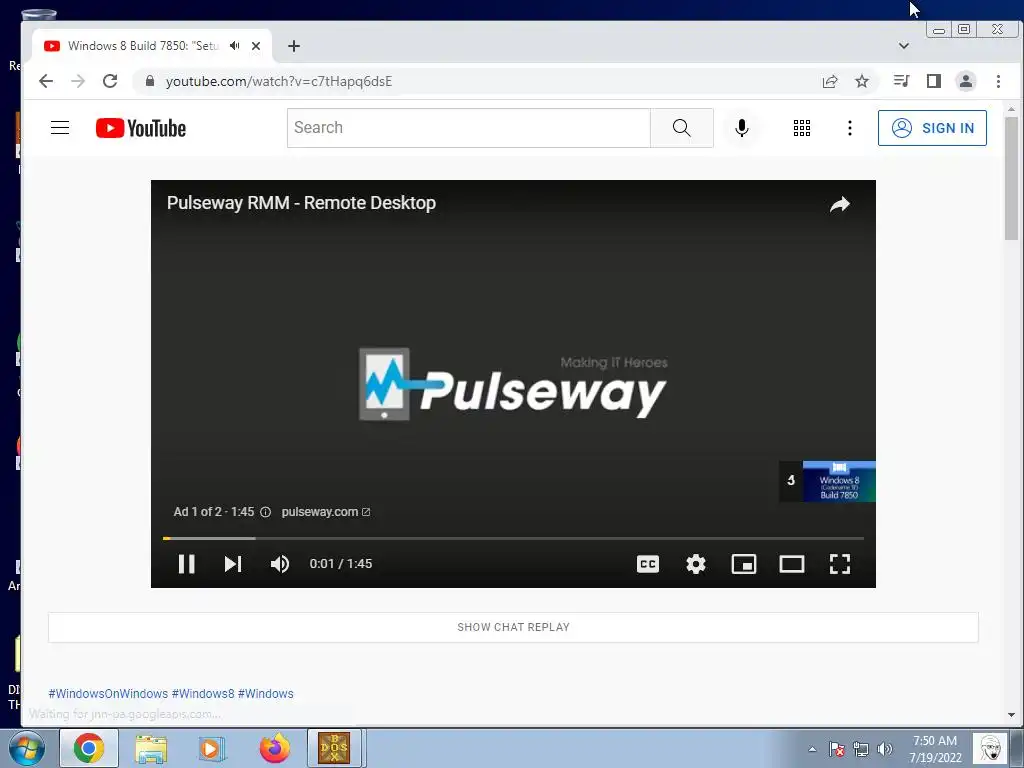Viewport: 1024px width, 768px height.
Task: Open the Windows Start button
Action: [27, 748]
